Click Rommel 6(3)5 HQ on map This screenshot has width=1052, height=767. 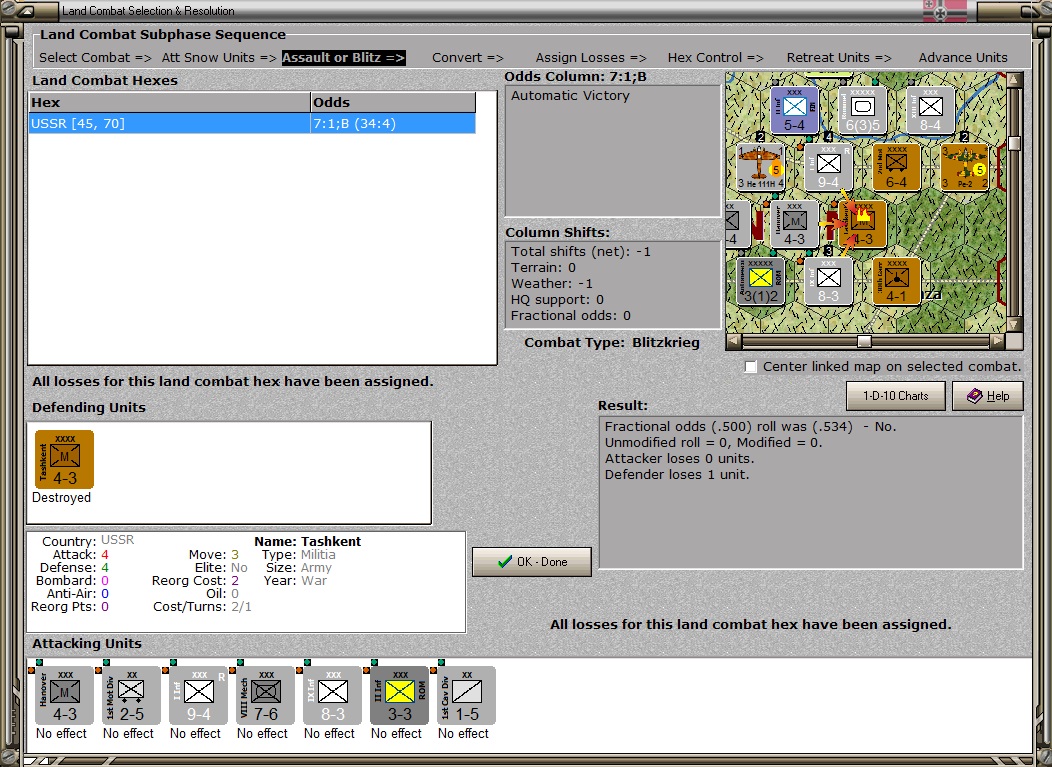pos(862,111)
